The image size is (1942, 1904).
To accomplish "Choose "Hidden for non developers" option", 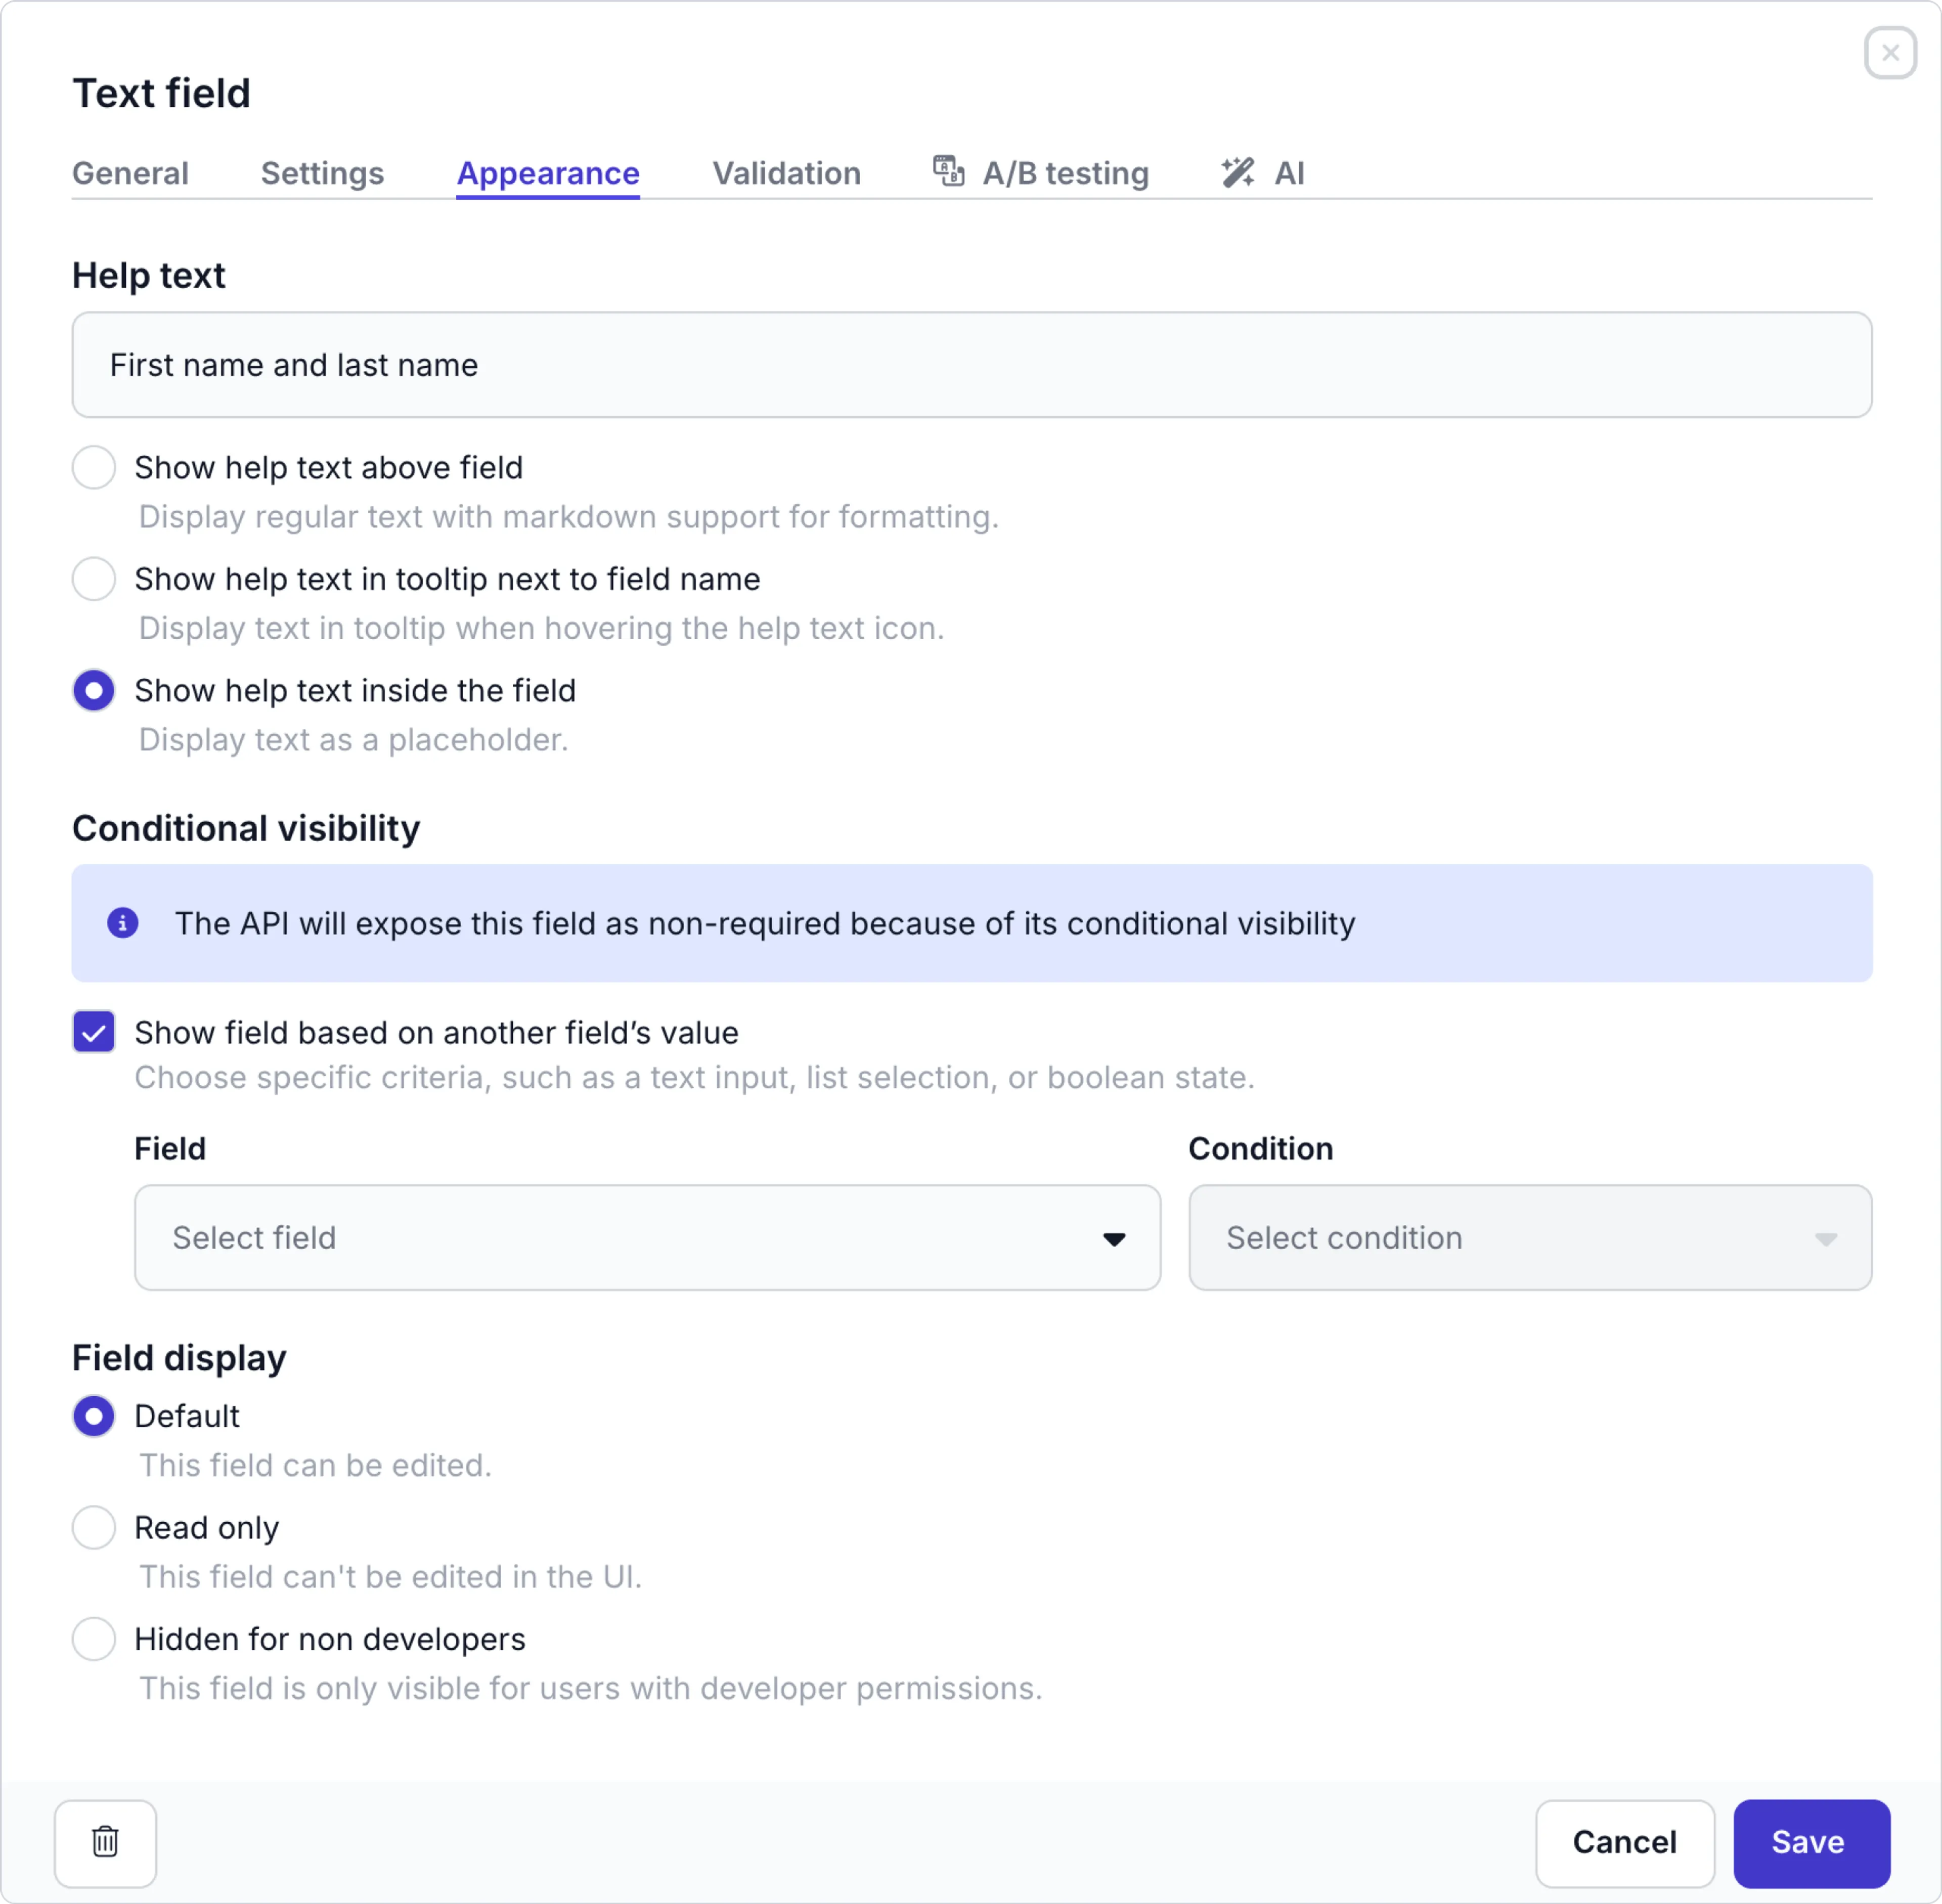I will (x=93, y=1639).
